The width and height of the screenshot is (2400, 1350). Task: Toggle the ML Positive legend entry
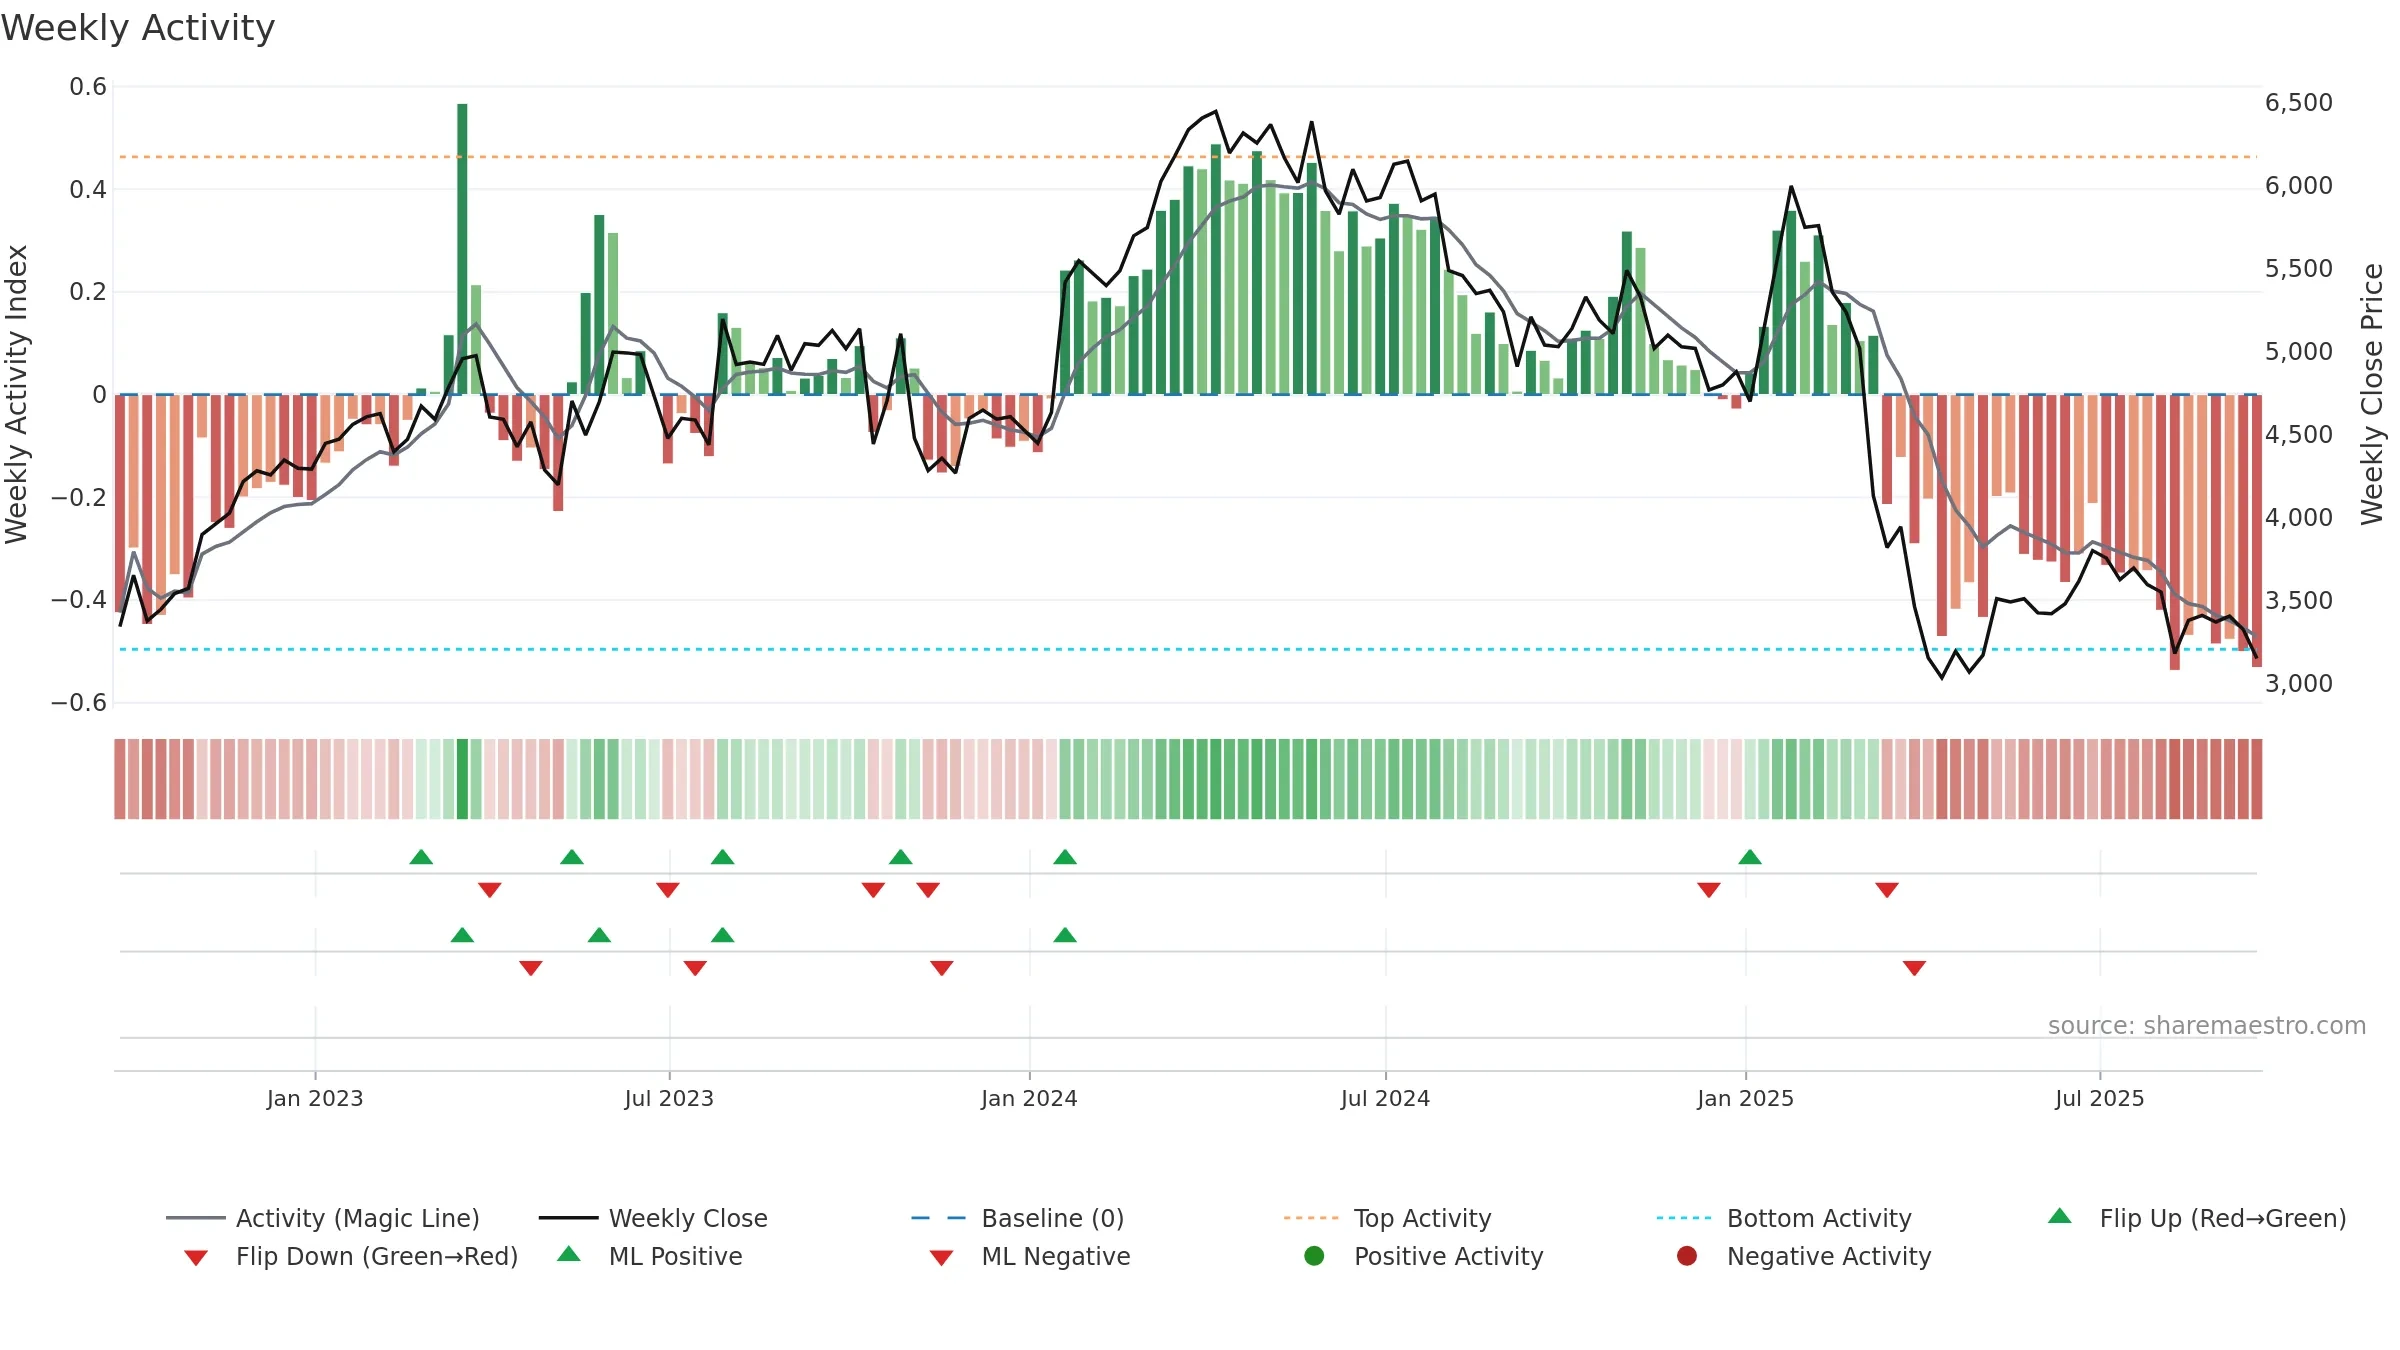649,1256
